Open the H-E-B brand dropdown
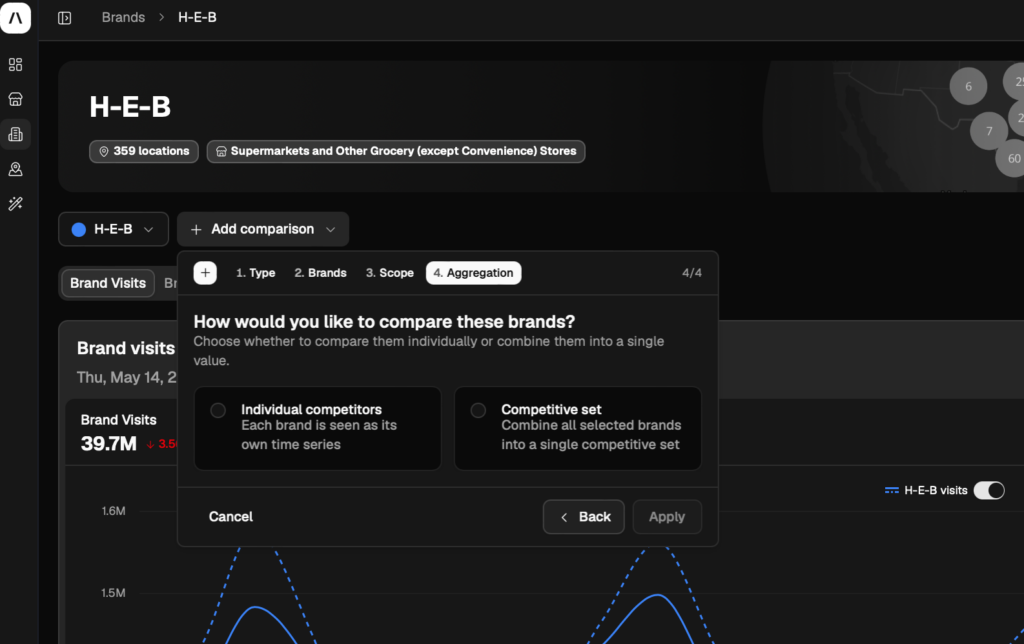The height and width of the screenshot is (644, 1024). (114, 229)
